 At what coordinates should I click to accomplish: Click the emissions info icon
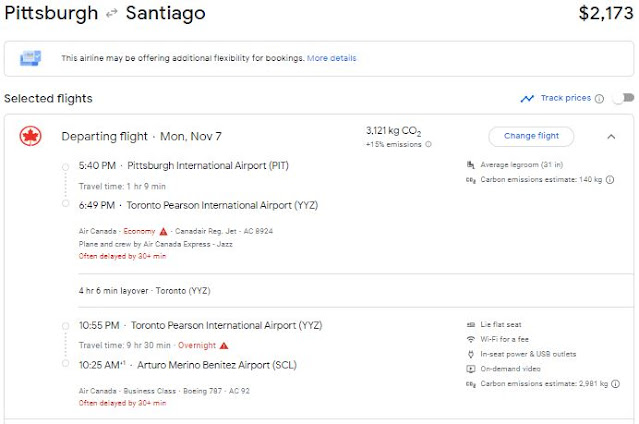click(429, 144)
